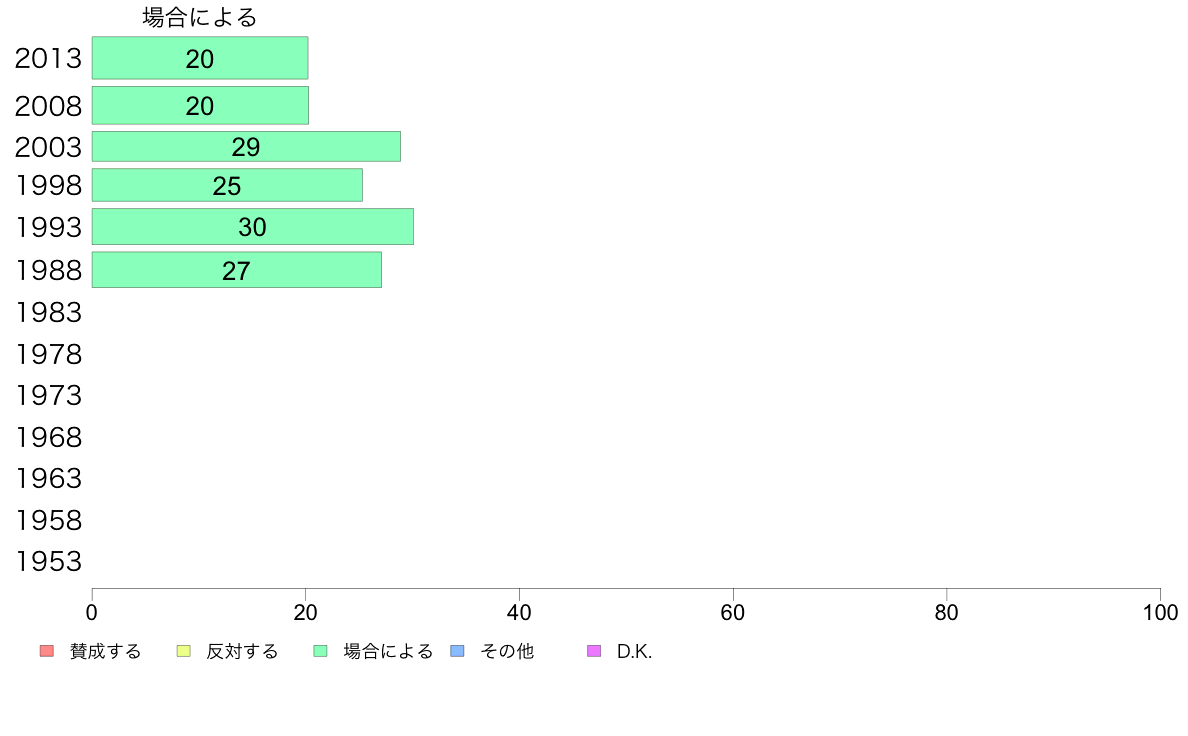Screen dimensions: 1188x736
Task: Select the 1988 bar showing 27
Action: click(237, 270)
